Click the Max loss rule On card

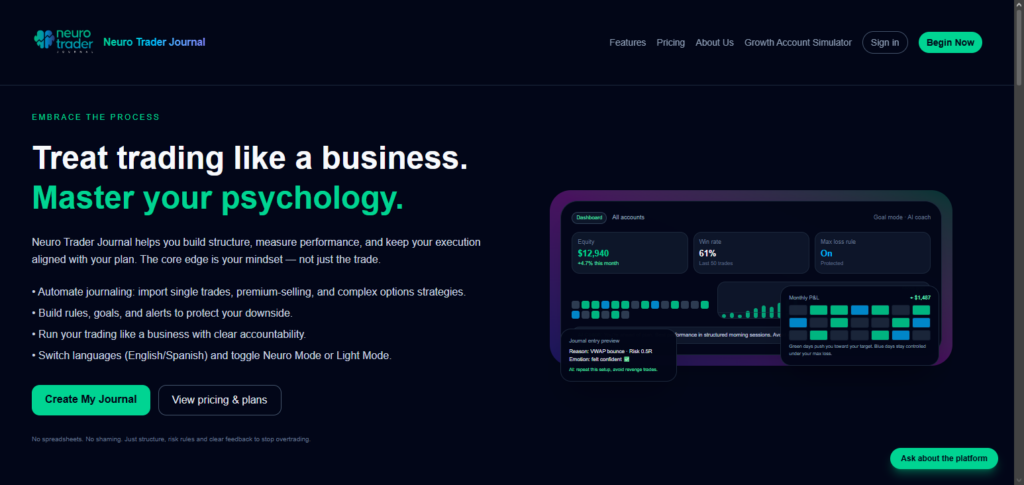tap(872, 253)
